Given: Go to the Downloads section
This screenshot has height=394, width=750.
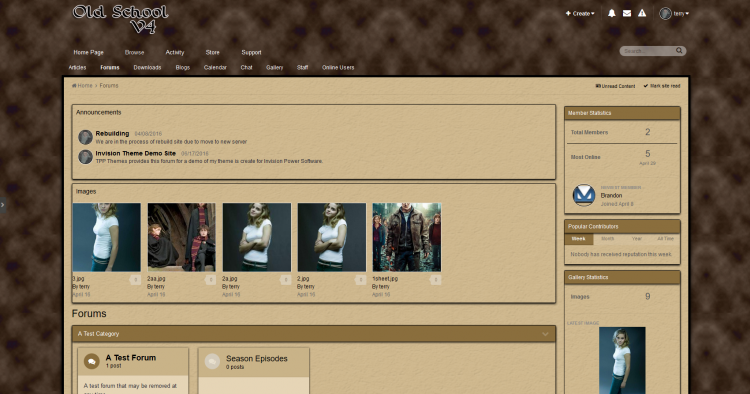Looking at the screenshot, I should [x=147, y=67].
